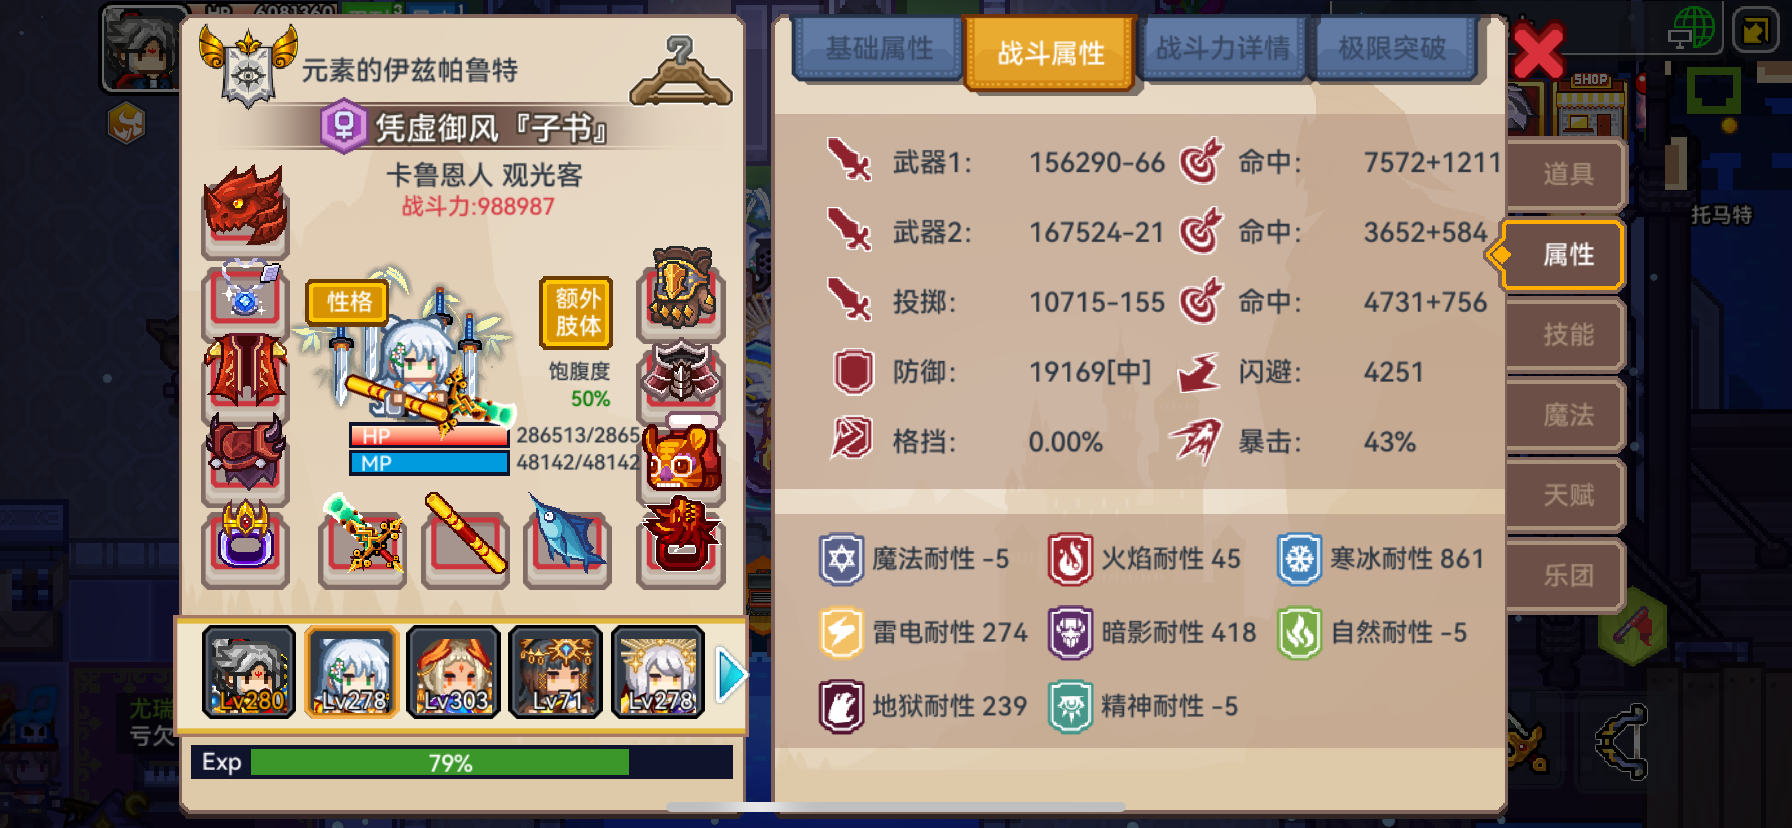Click the 额外肢体 button
This screenshot has width=1792, height=828.
(577, 312)
